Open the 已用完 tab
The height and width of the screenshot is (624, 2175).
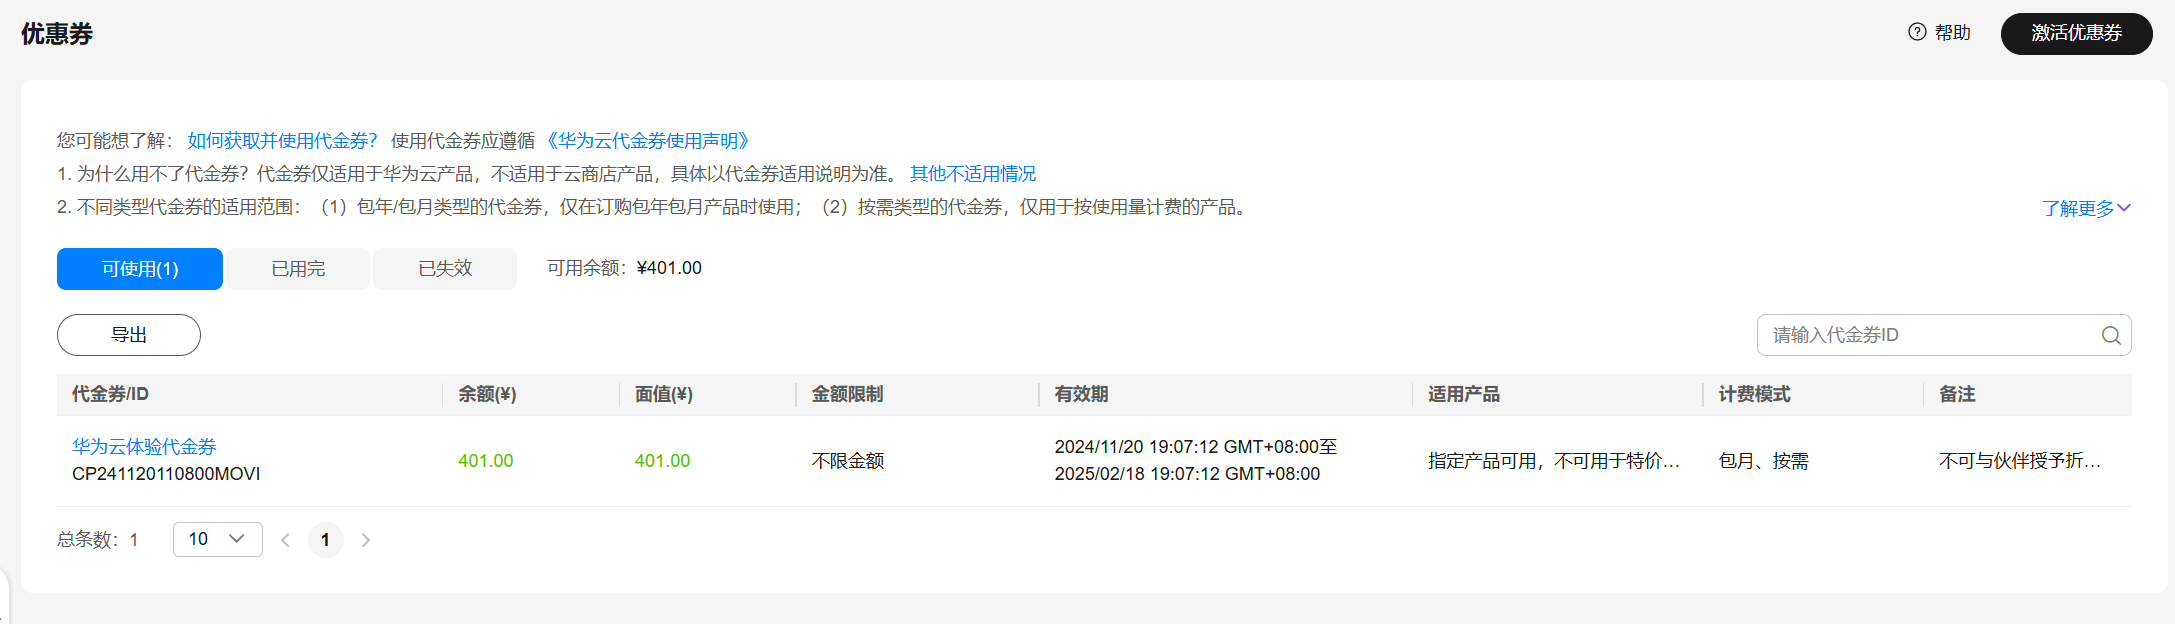(x=298, y=269)
